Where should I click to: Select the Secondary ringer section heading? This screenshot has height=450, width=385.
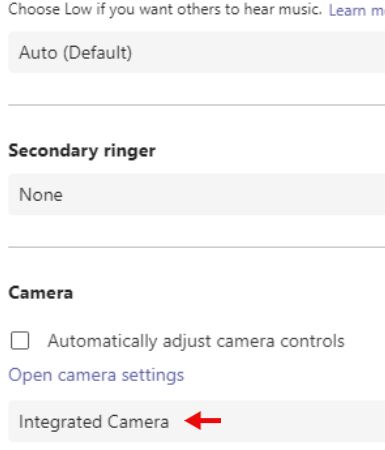point(82,151)
